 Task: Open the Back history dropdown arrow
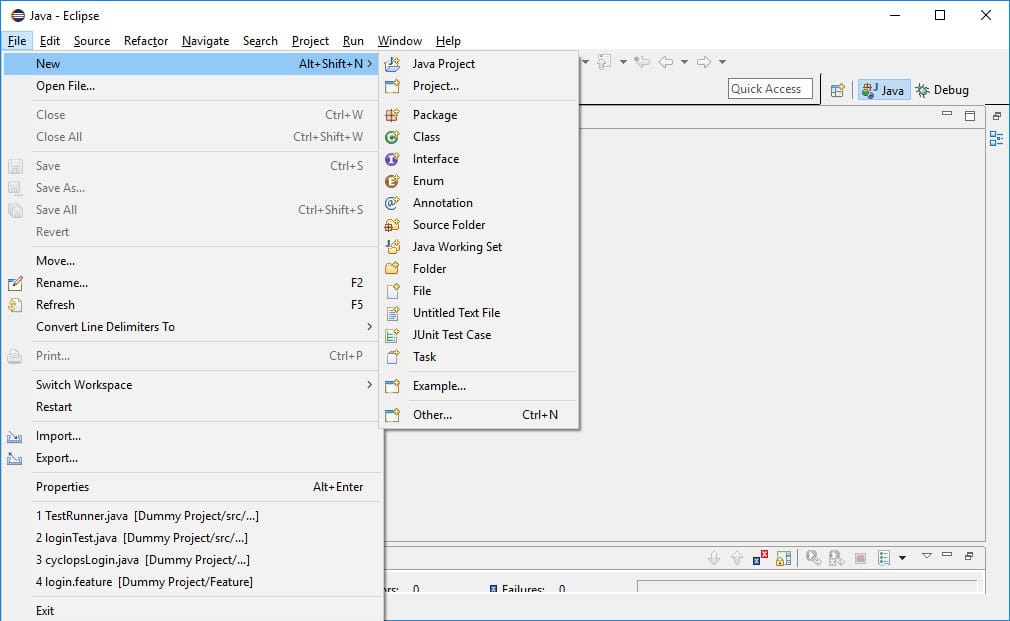[x=684, y=62]
